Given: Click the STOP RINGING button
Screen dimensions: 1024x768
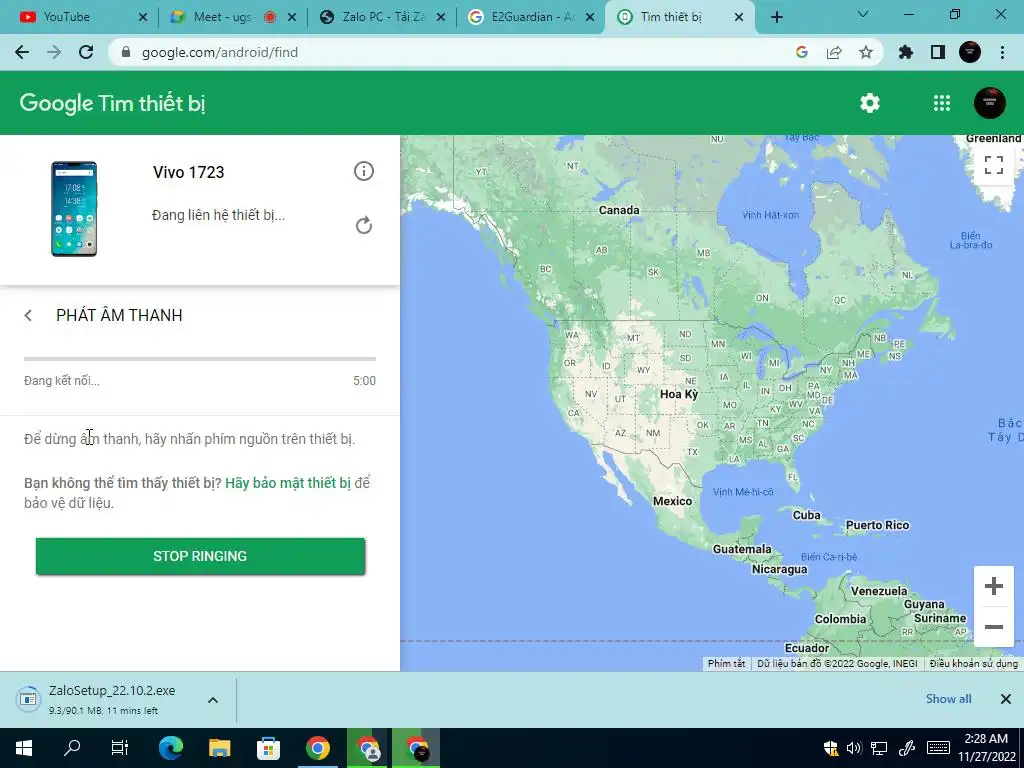Looking at the screenshot, I should pos(200,556).
